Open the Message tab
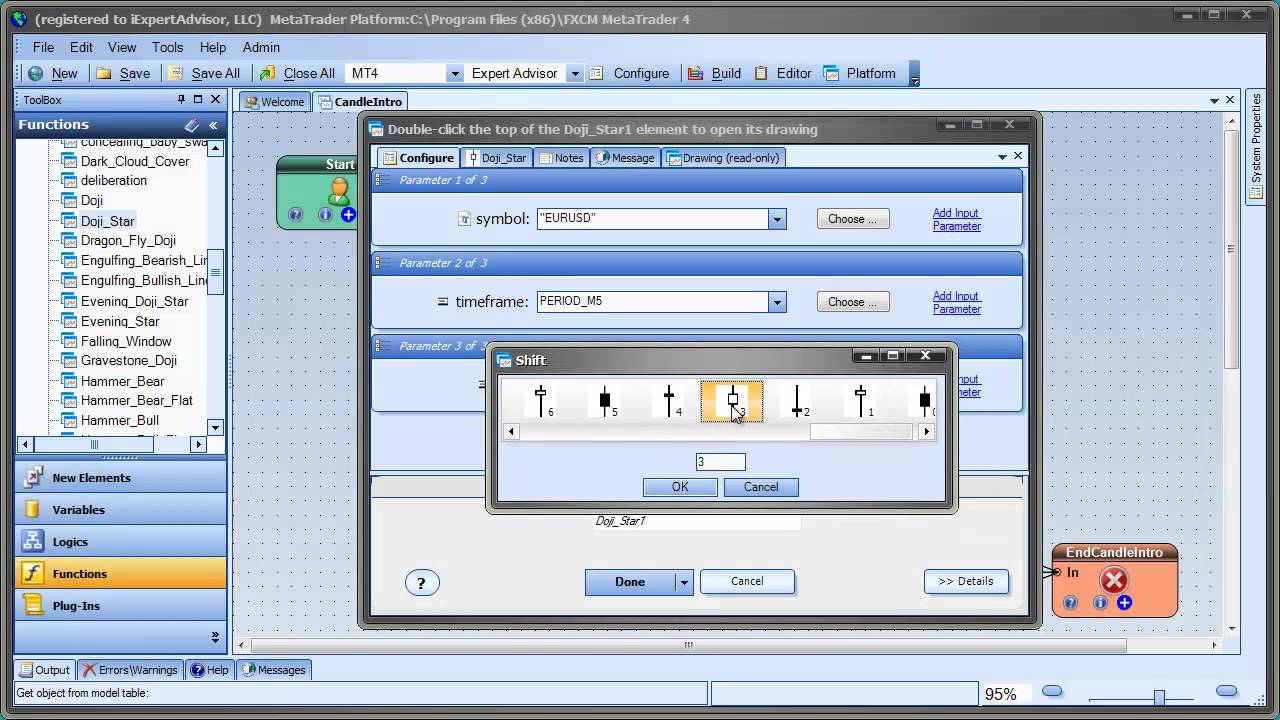 tap(625, 157)
